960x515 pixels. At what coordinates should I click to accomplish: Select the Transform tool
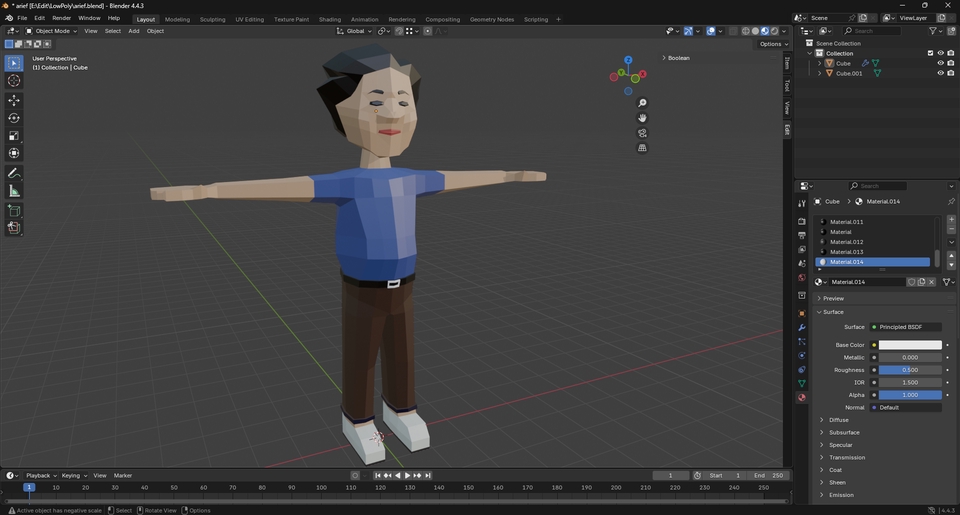[13, 154]
